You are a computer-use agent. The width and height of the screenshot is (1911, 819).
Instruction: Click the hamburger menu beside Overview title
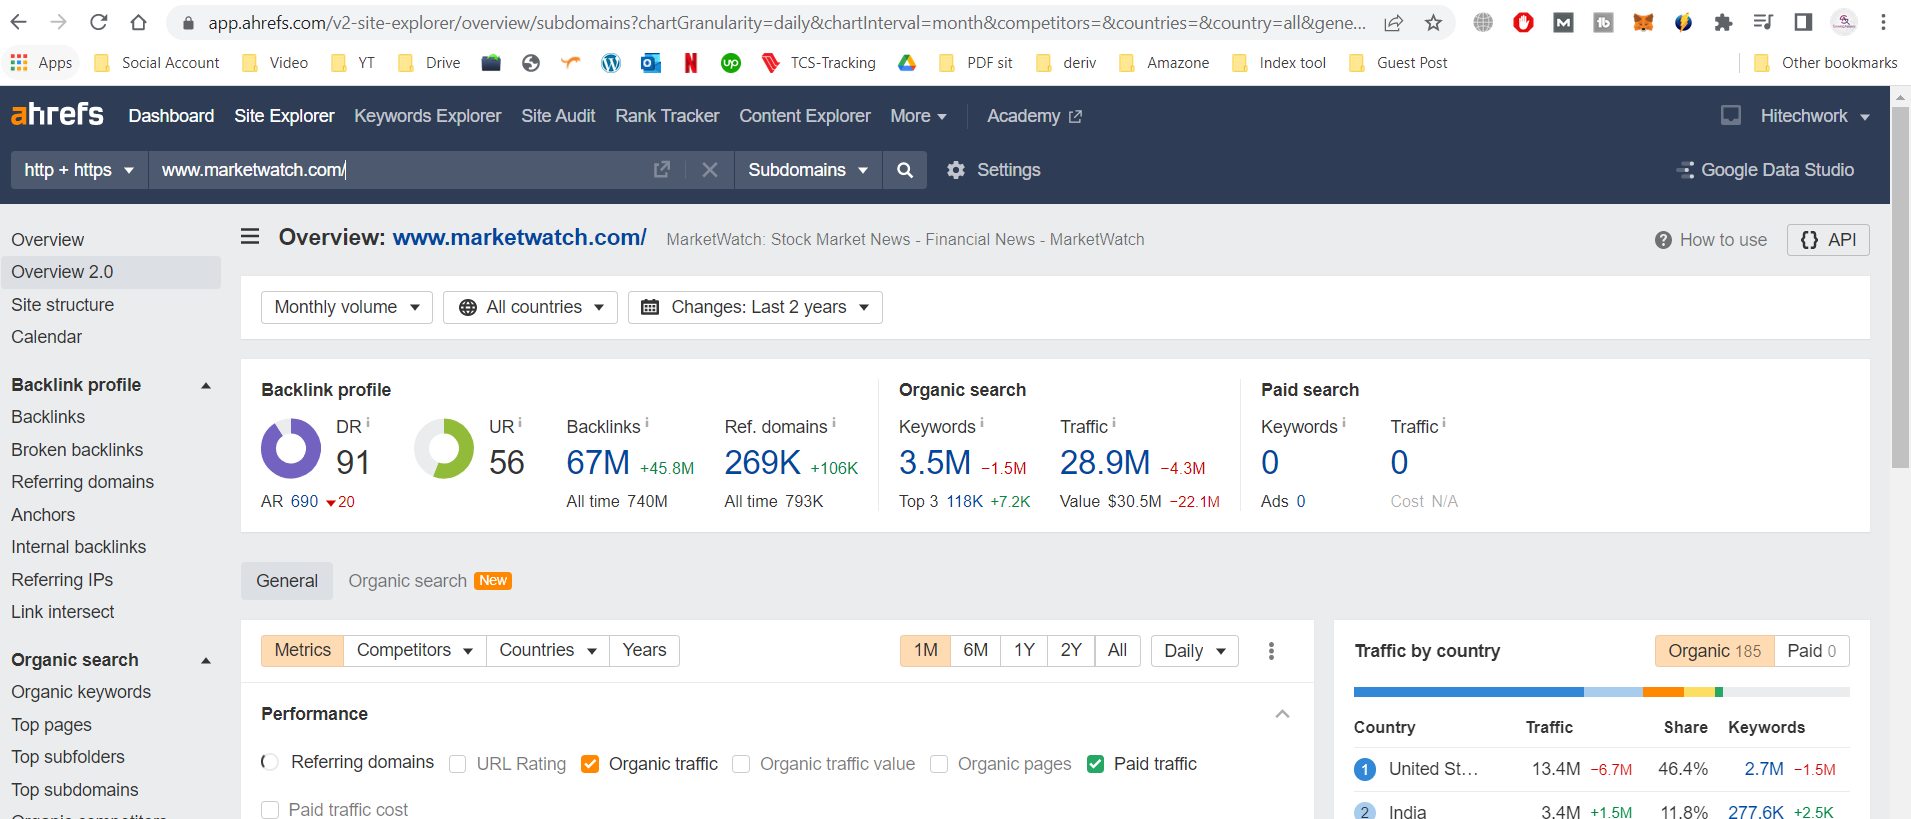click(x=250, y=237)
